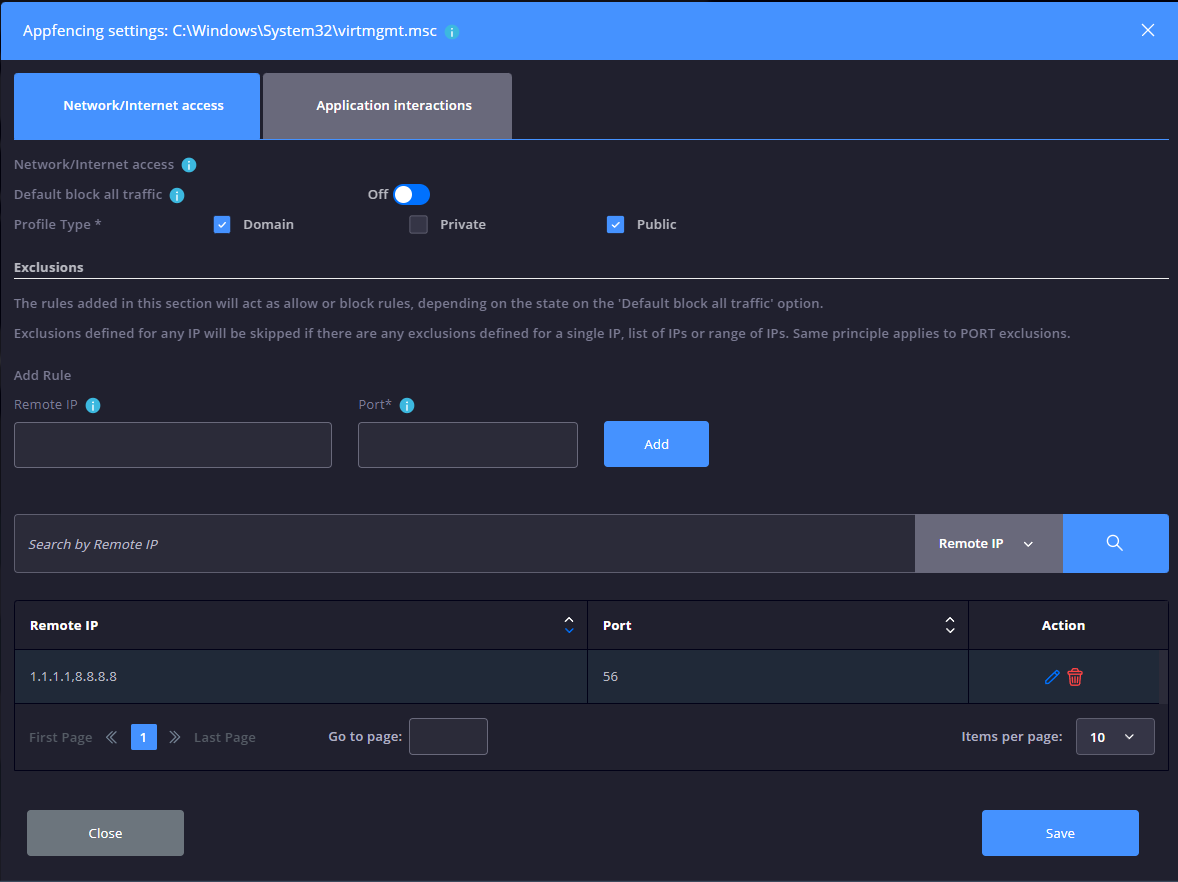Click the First Page link
The height and width of the screenshot is (882, 1178).
point(61,738)
